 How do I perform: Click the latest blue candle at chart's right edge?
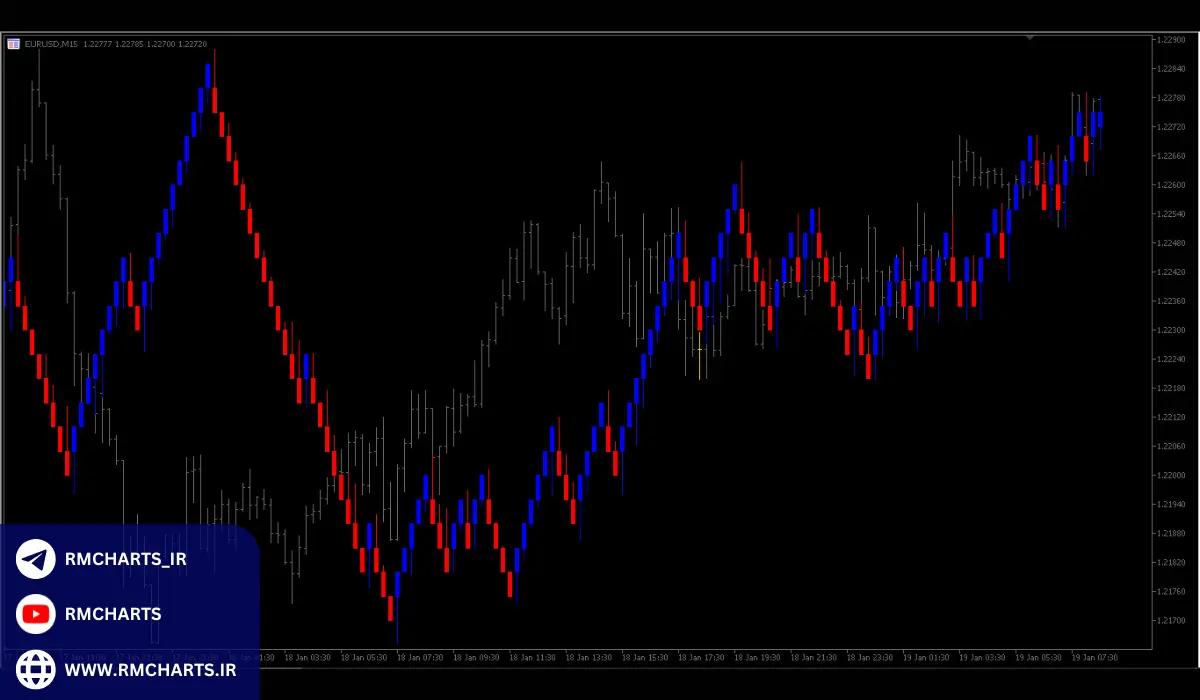(x=1100, y=120)
